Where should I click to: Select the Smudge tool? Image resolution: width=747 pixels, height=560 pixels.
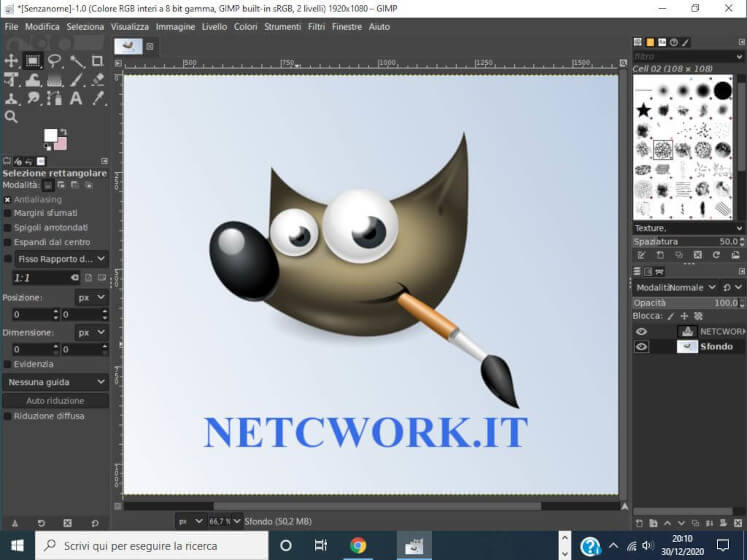33,99
